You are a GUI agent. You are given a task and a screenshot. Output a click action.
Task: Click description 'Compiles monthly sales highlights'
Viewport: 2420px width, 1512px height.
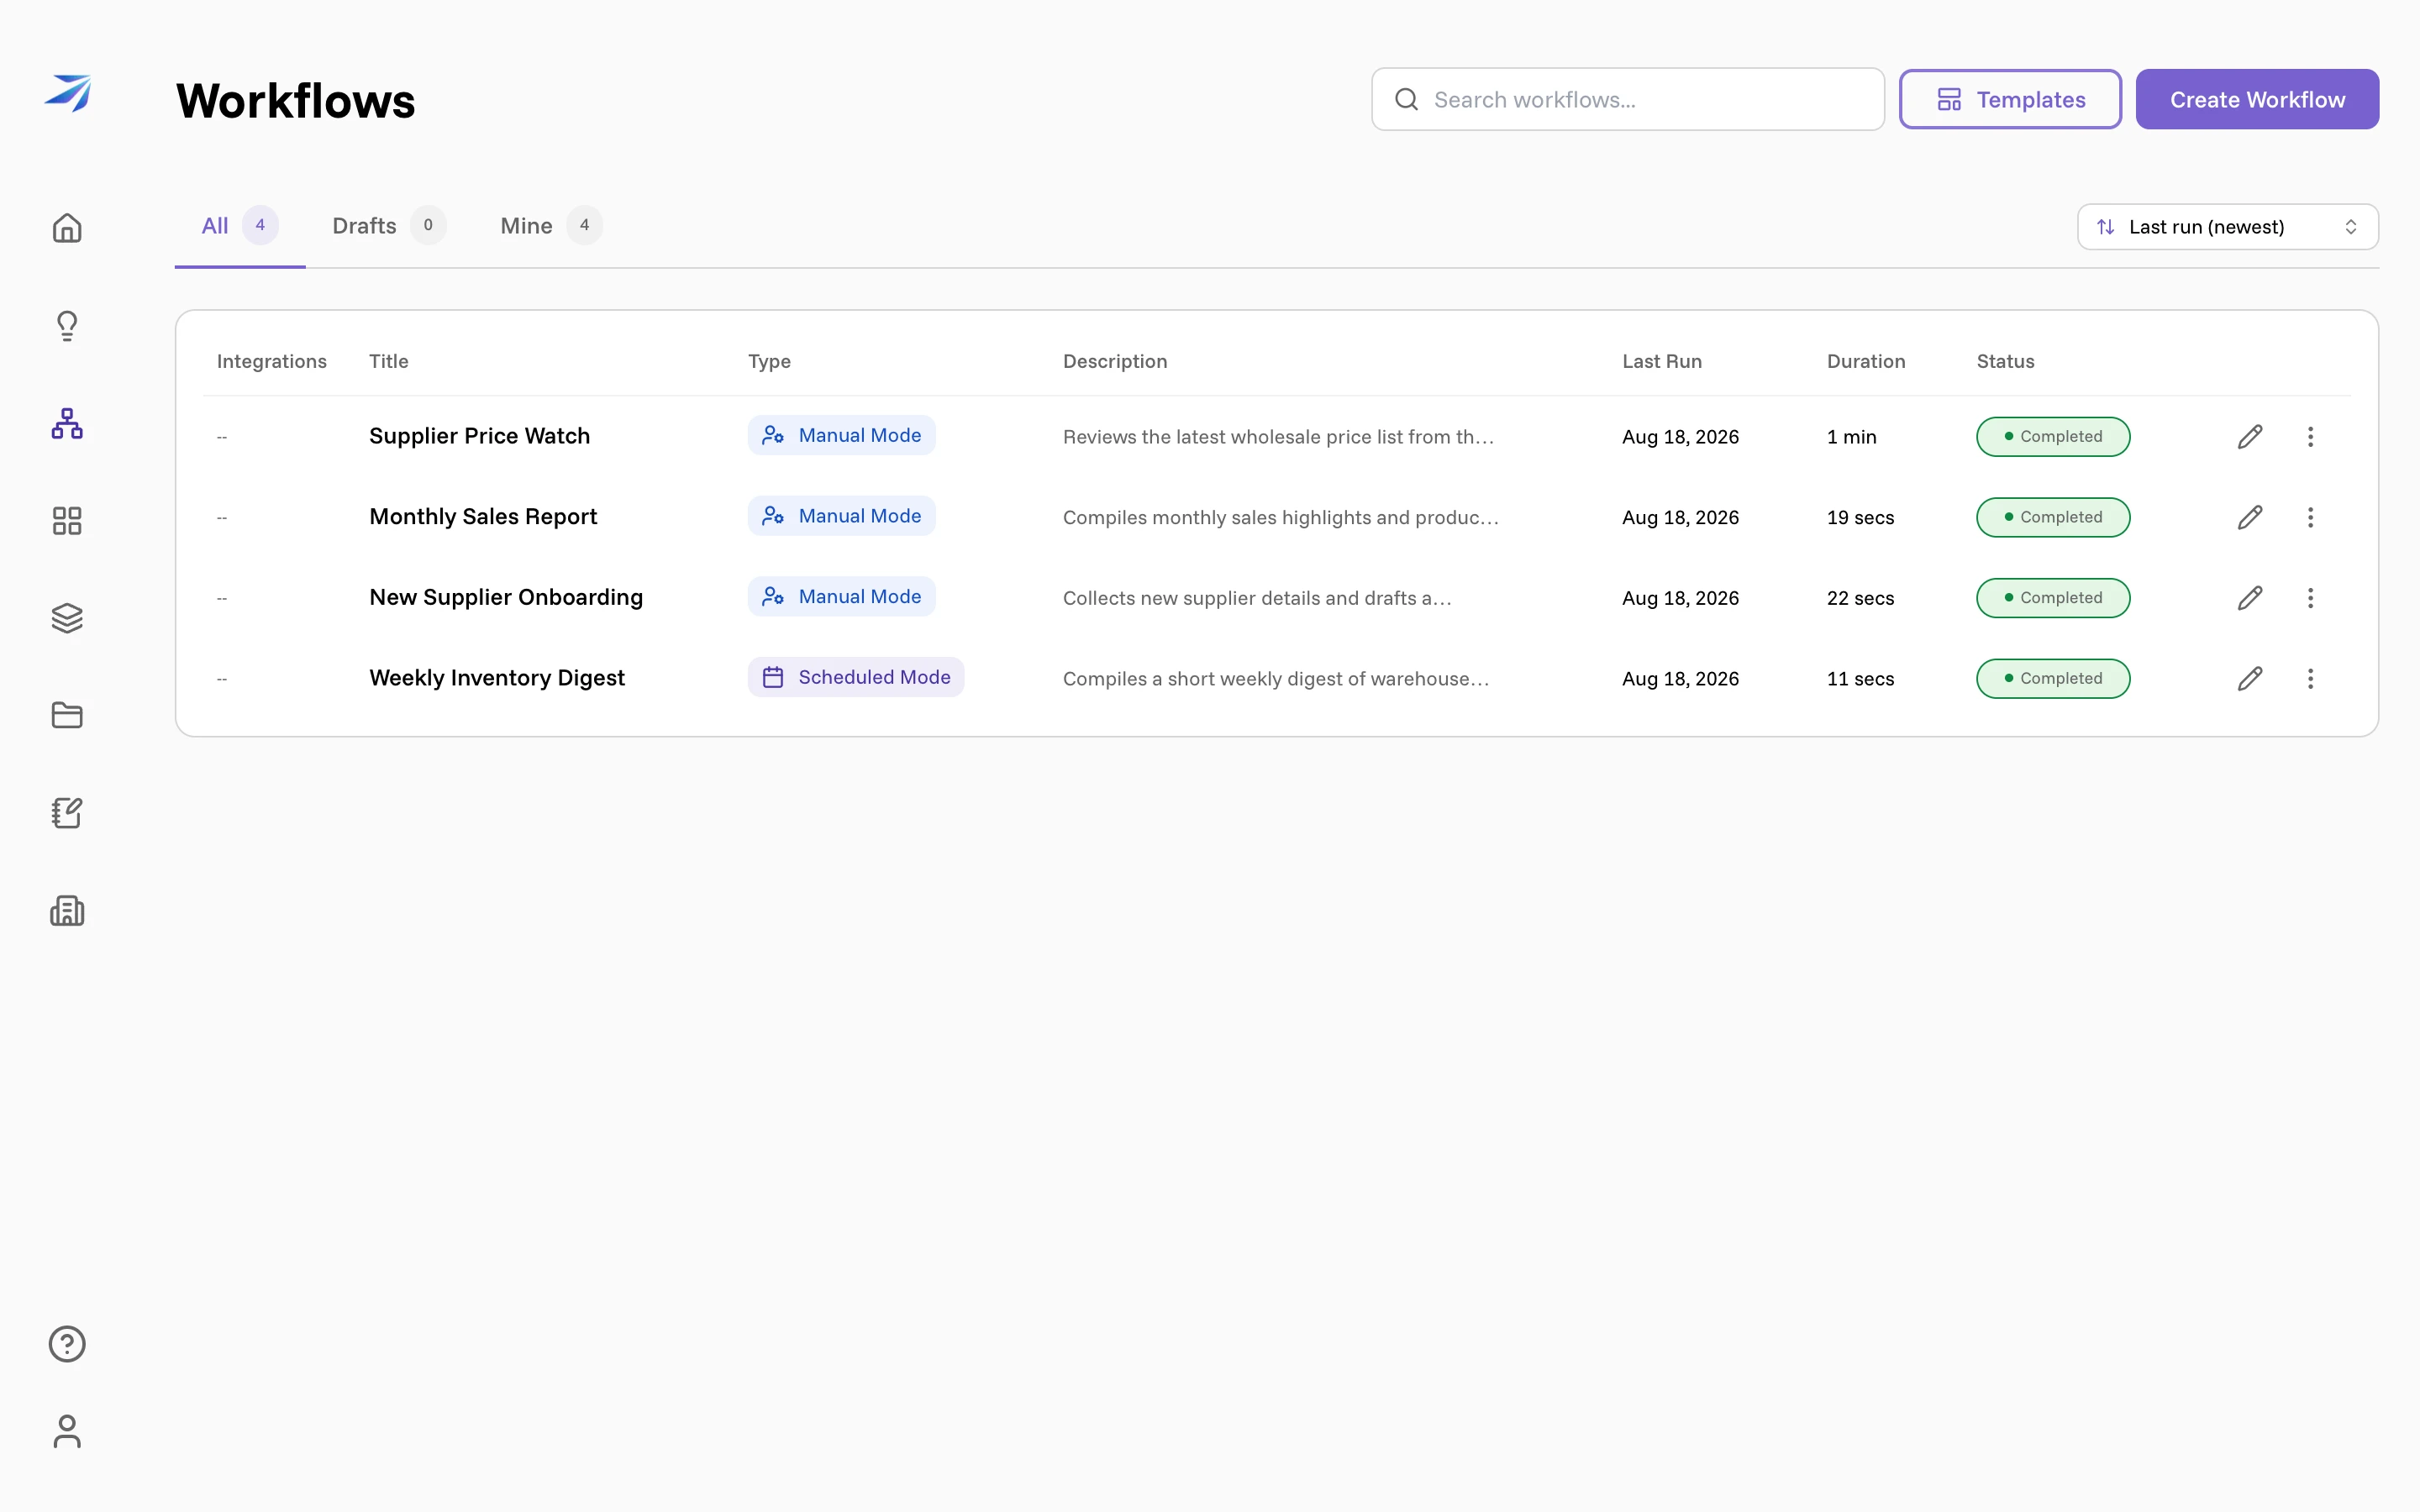[x=1280, y=517]
